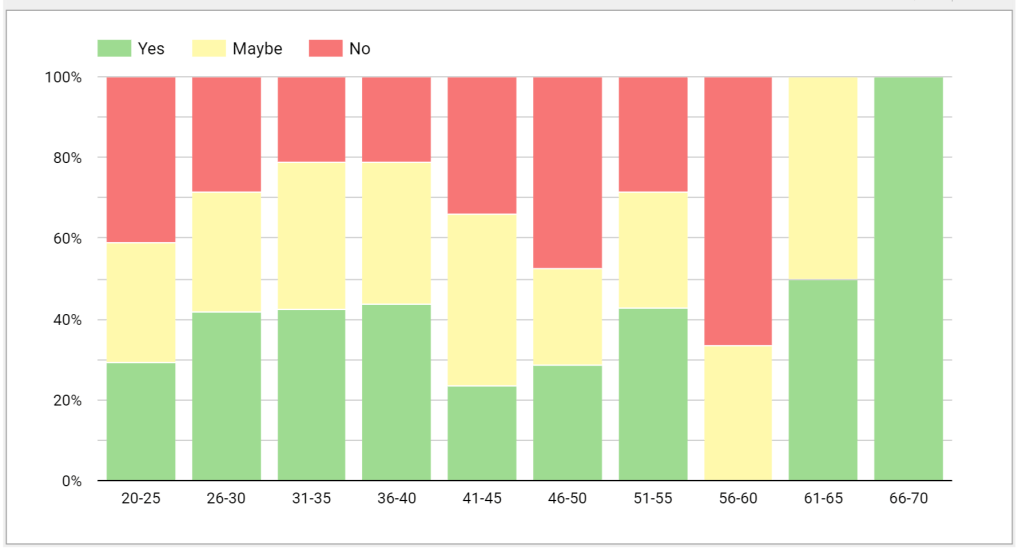Click the red No segment for 20-25
Viewport: 1022px width, 552px height.
click(x=141, y=159)
